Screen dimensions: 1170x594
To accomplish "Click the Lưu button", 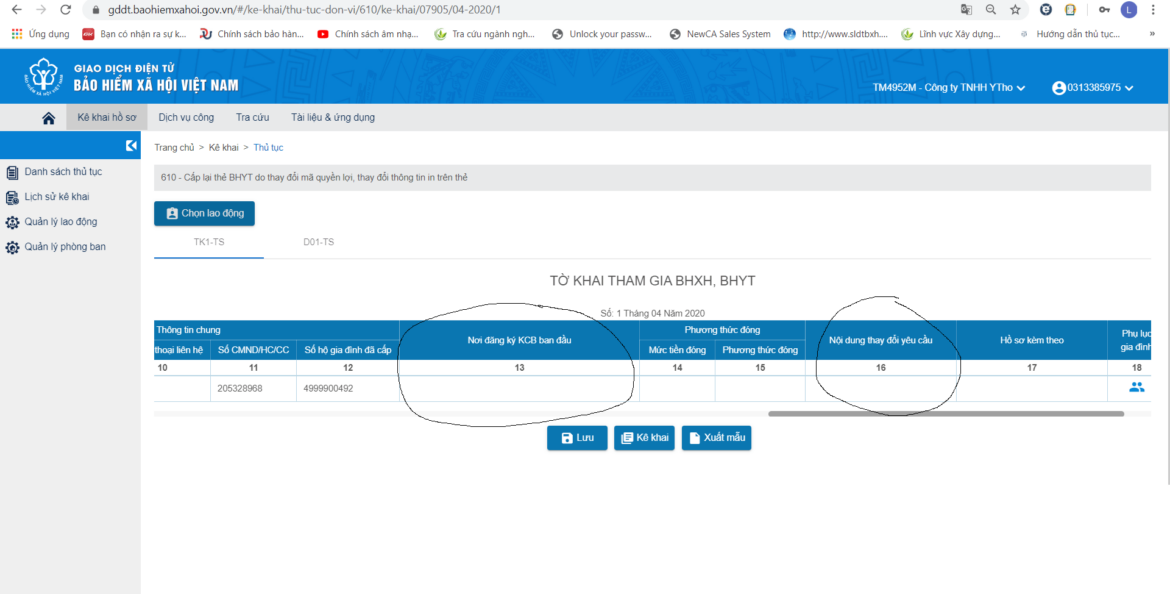I will [x=577, y=437].
